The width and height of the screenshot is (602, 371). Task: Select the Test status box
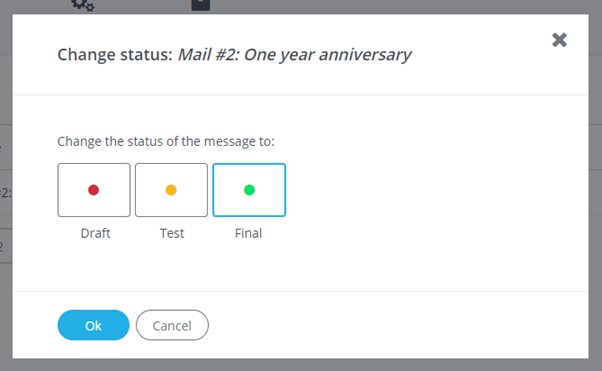[171, 190]
